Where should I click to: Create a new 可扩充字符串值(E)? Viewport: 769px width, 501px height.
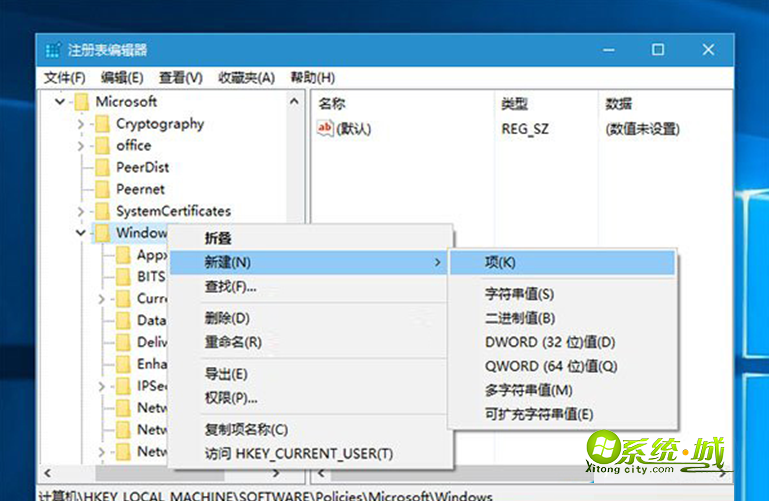[563, 414]
